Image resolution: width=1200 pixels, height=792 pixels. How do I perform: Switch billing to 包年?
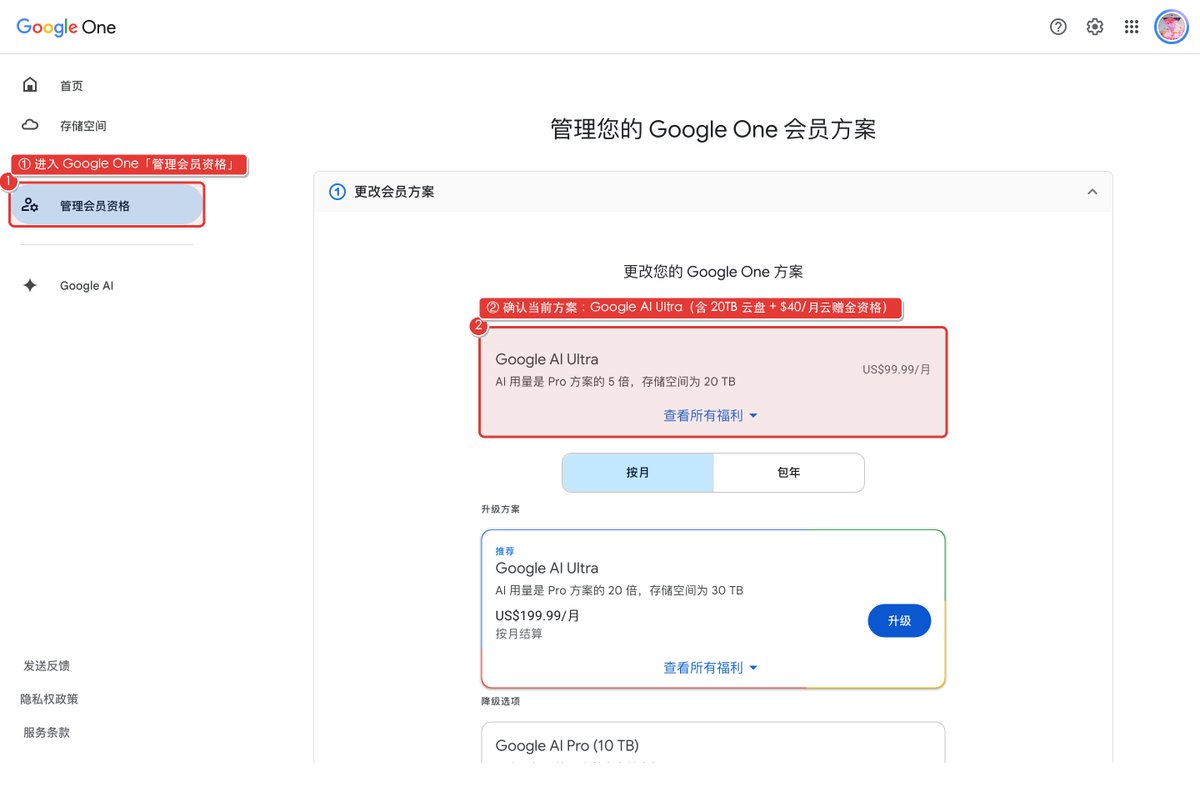click(x=789, y=472)
